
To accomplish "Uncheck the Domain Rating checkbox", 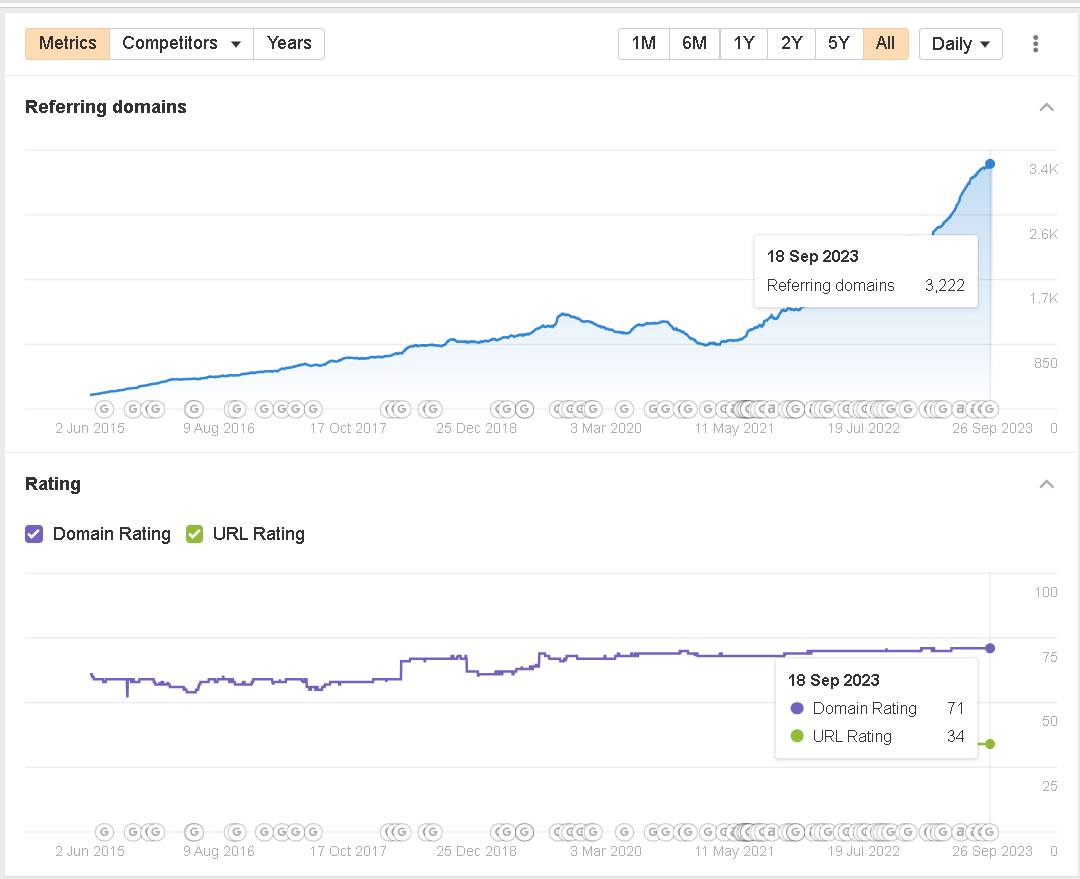I will 35,534.
